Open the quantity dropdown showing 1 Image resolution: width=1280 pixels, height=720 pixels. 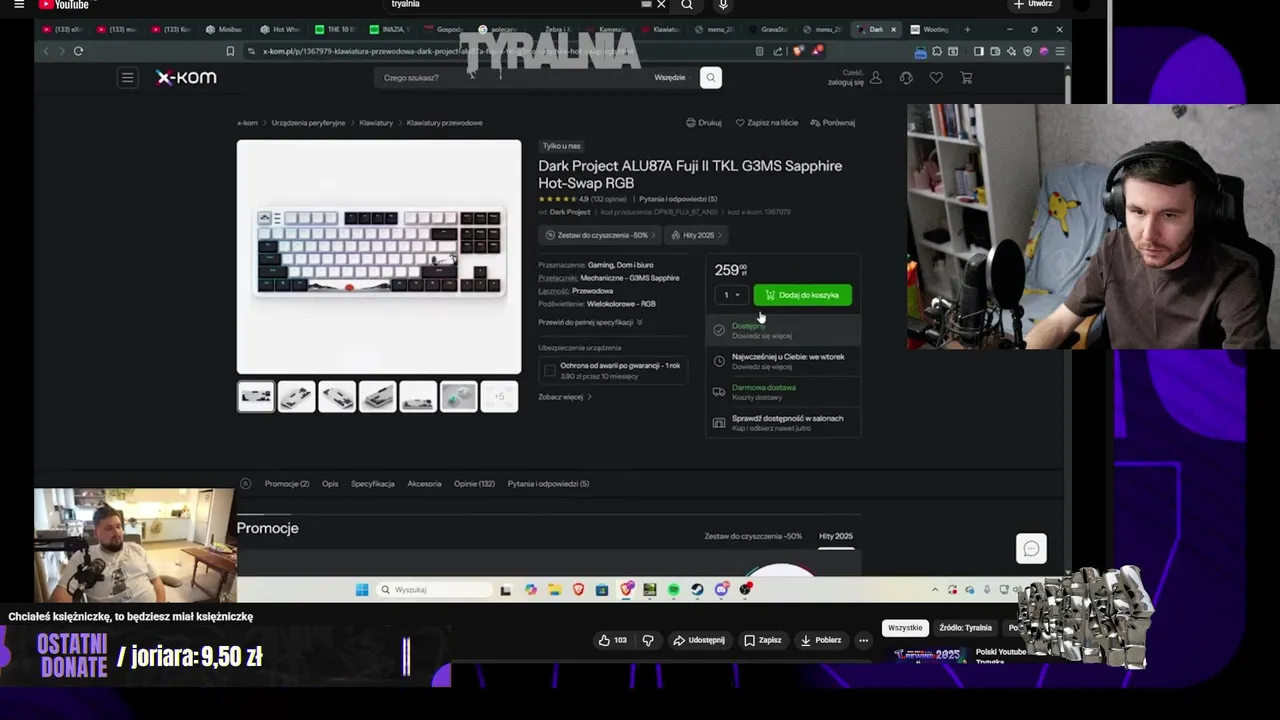pos(731,295)
